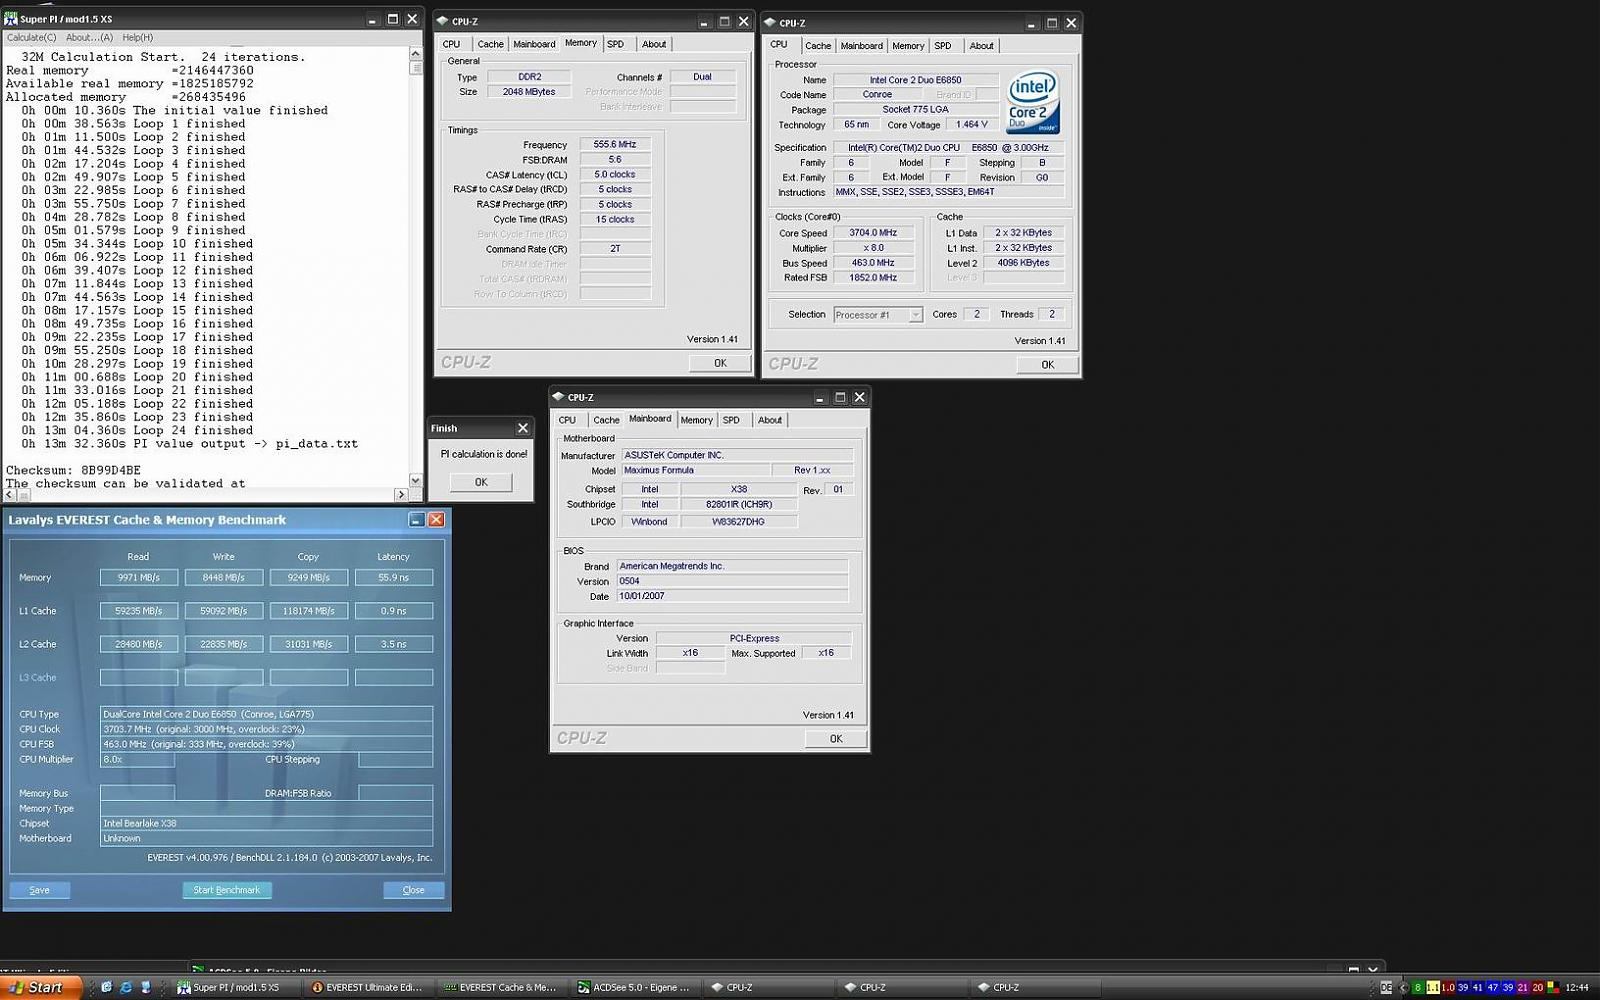This screenshot has width=1600, height=1000.
Task: Open Cache tab in the CPU-Z mainboard window
Action: [606, 420]
